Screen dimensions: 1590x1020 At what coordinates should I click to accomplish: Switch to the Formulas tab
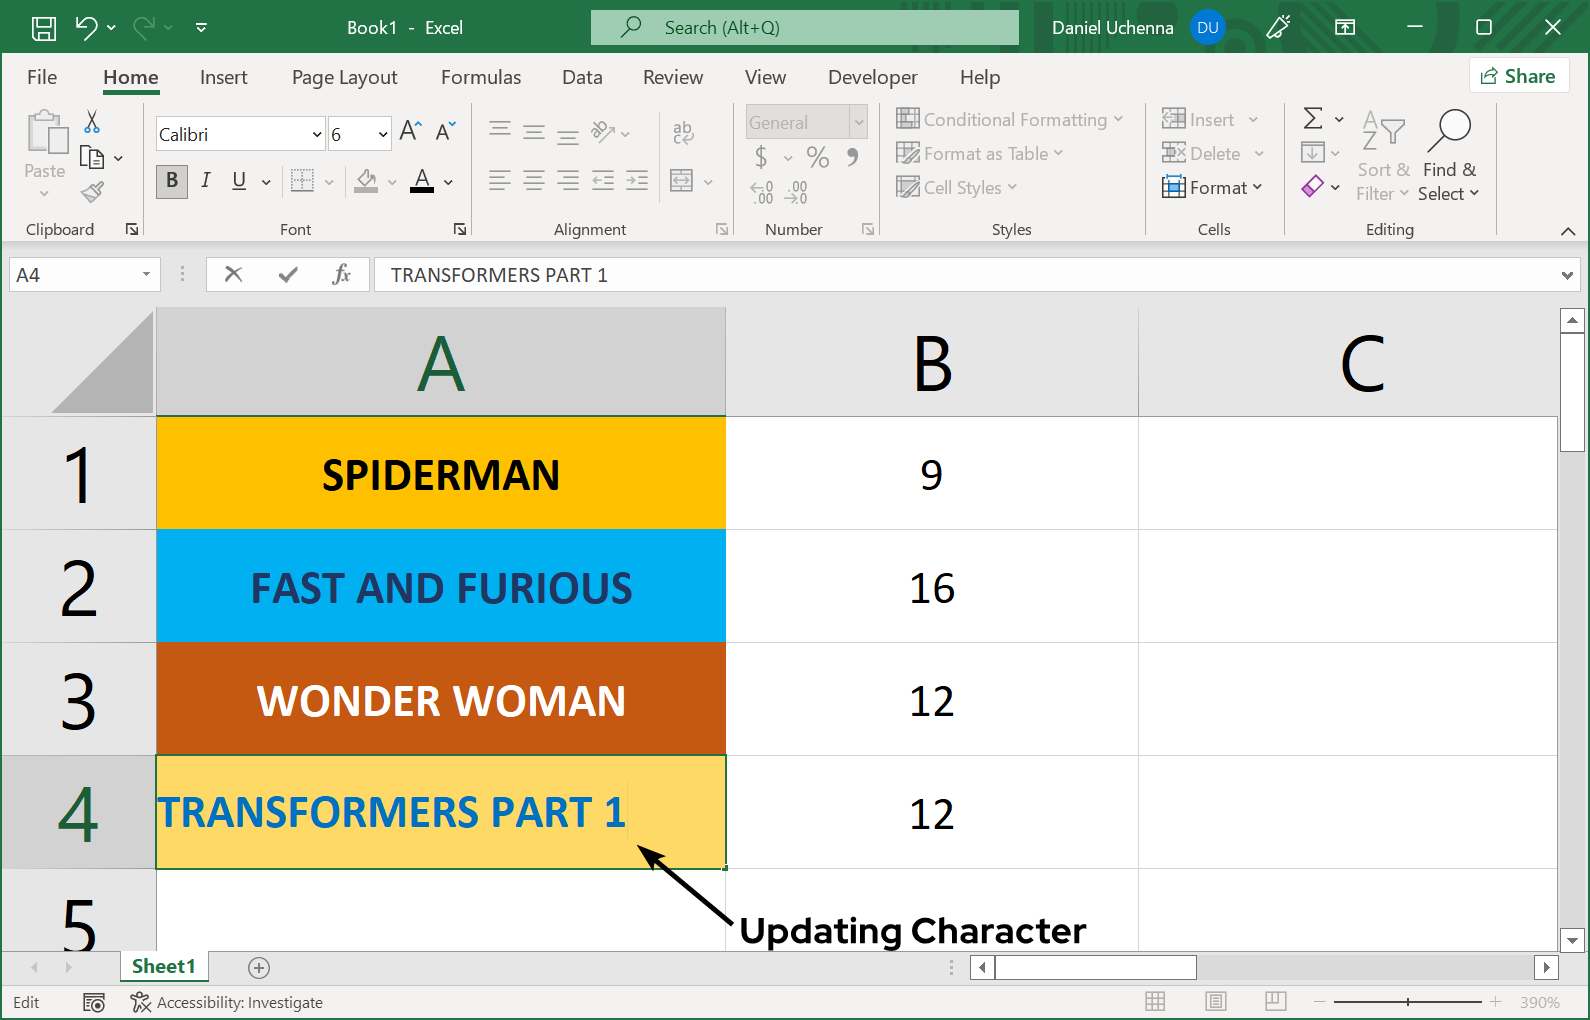coord(481,77)
